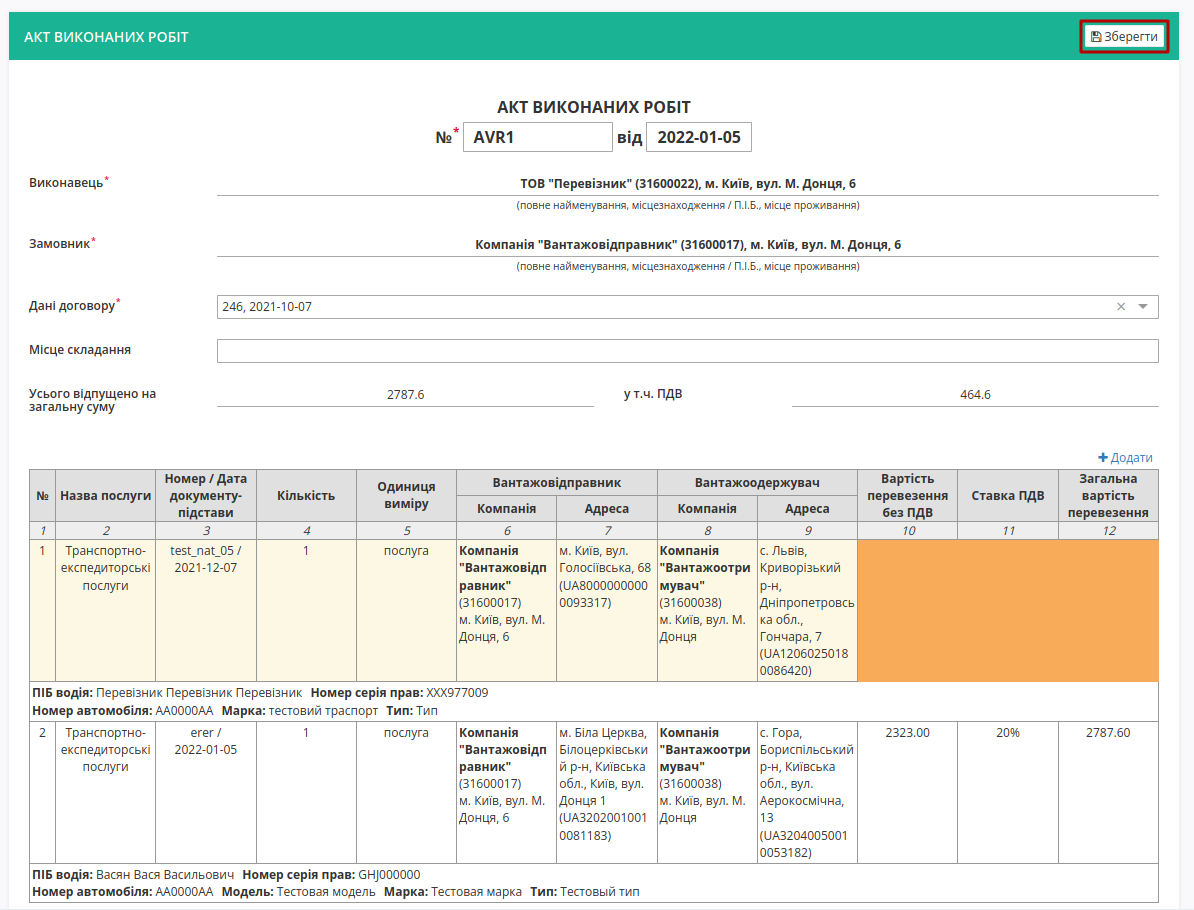Clear the Дані договору selection with X

pos(1121,307)
